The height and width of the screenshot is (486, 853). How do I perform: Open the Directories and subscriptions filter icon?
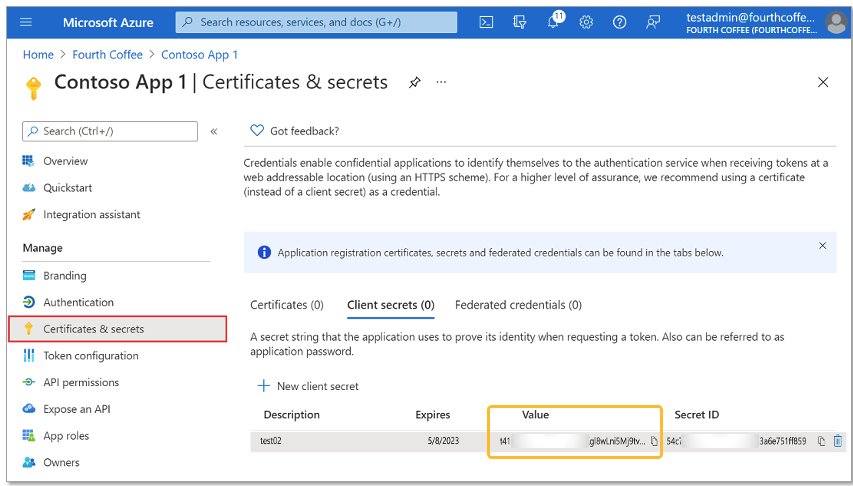[x=520, y=22]
